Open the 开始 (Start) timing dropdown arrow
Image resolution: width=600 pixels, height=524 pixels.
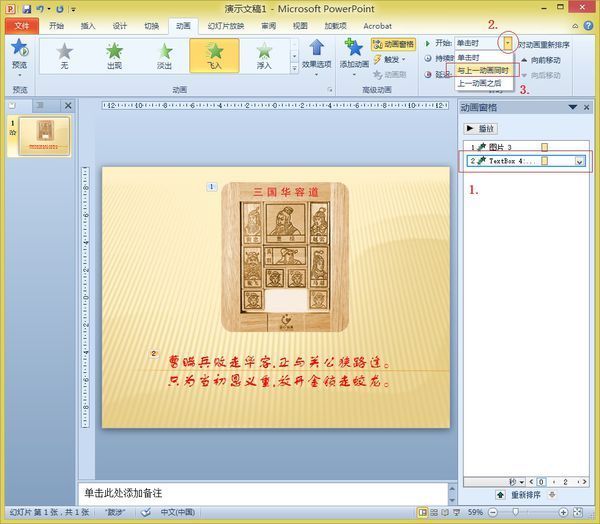pyautogui.click(x=508, y=43)
